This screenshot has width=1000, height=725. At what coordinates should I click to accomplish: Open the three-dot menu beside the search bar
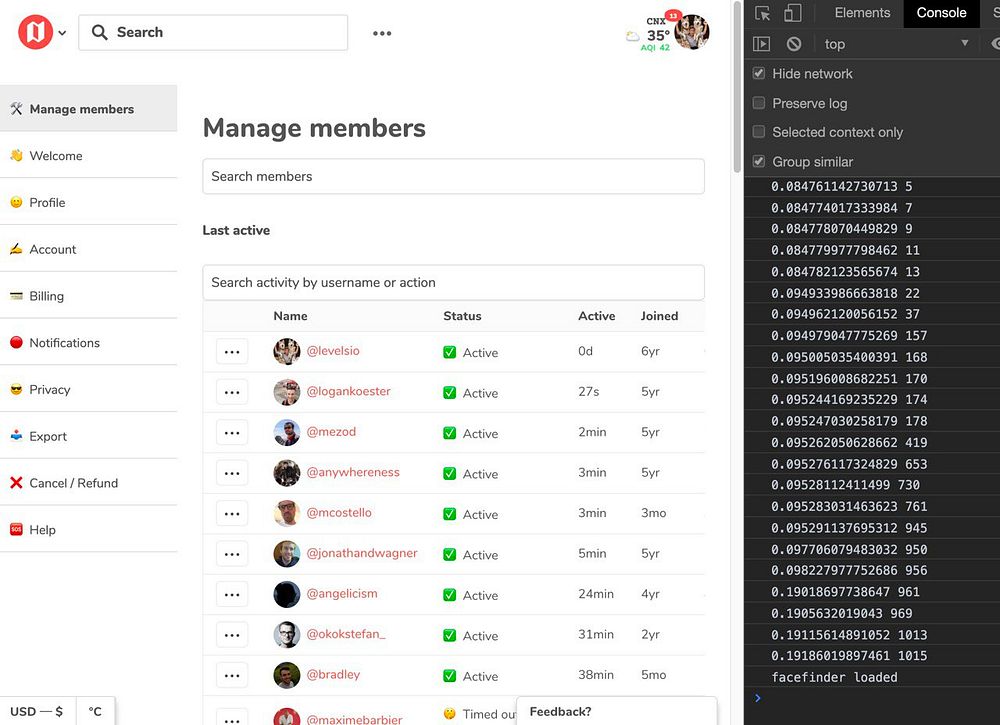(382, 33)
